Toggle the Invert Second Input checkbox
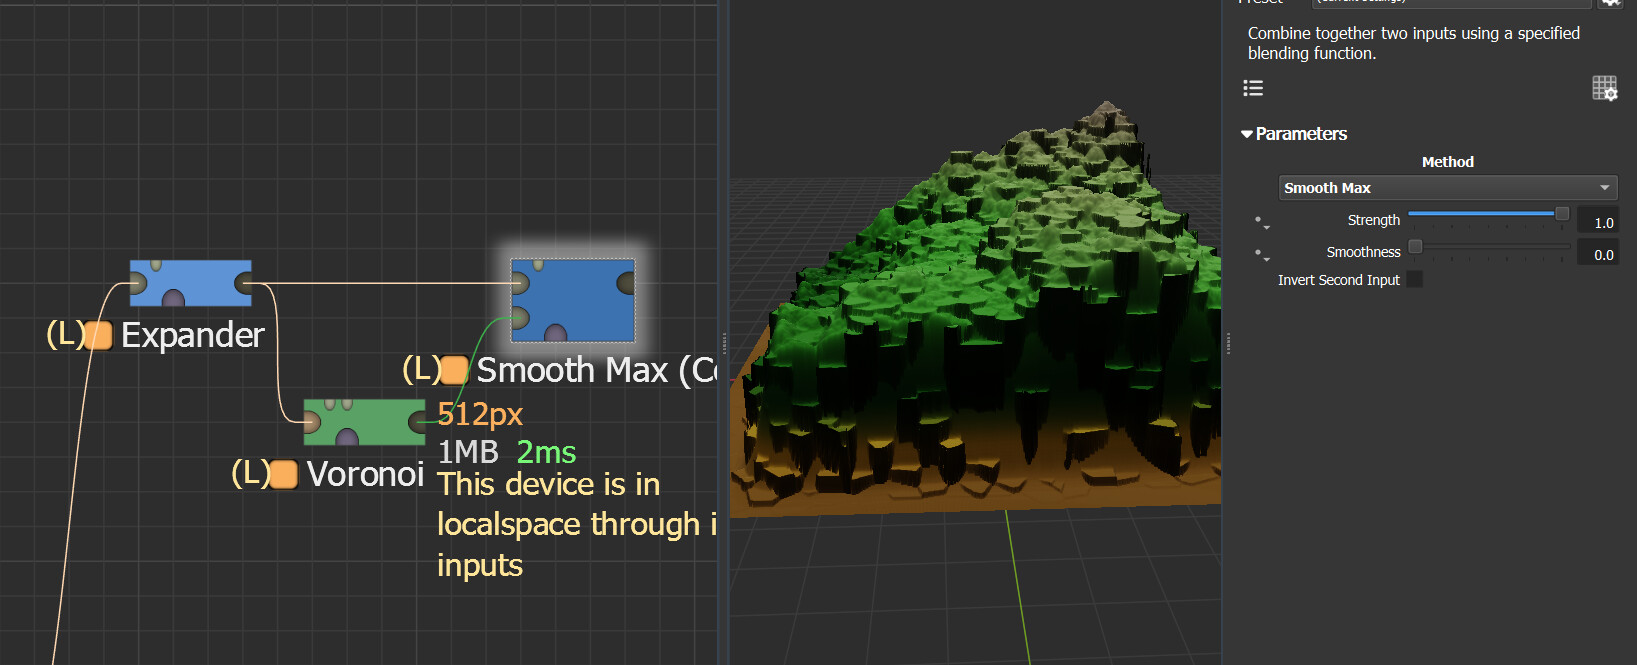The height and width of the screenshot is (665, 1637). [1414, 280]
